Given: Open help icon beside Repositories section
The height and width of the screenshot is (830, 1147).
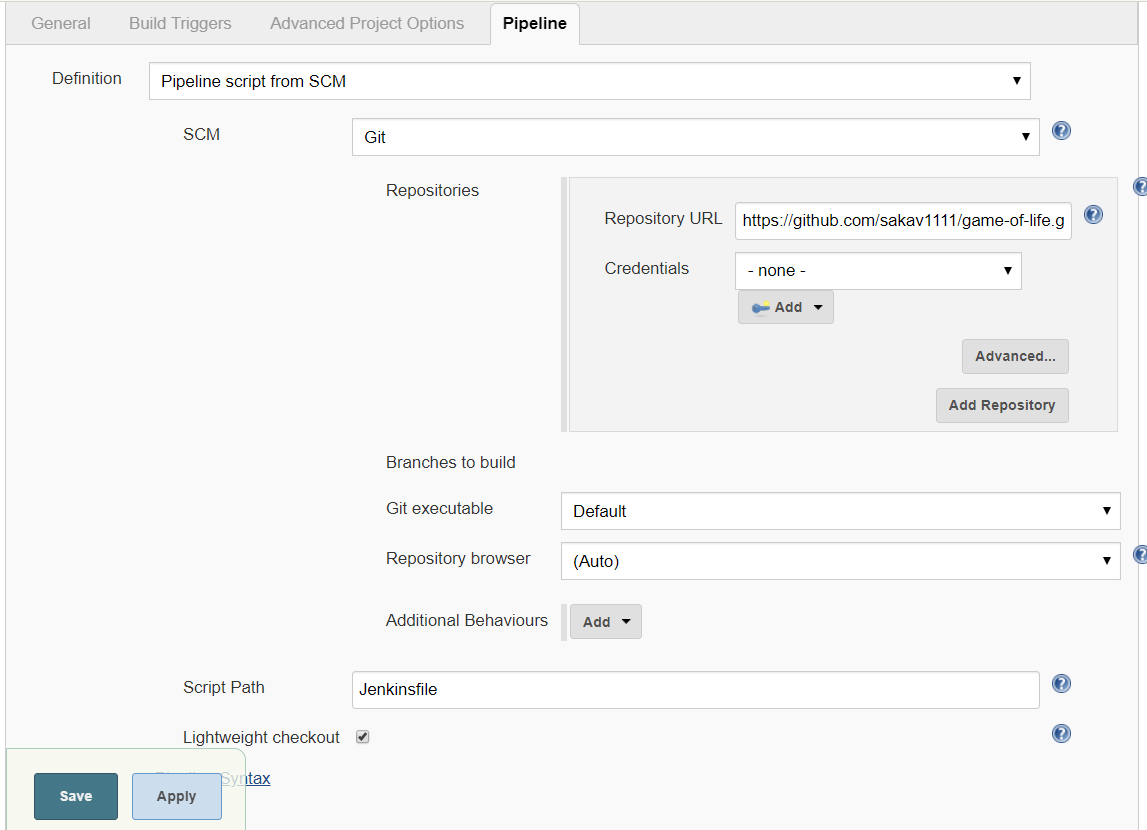Looking at the screenshot, I should click(1139, 187).
